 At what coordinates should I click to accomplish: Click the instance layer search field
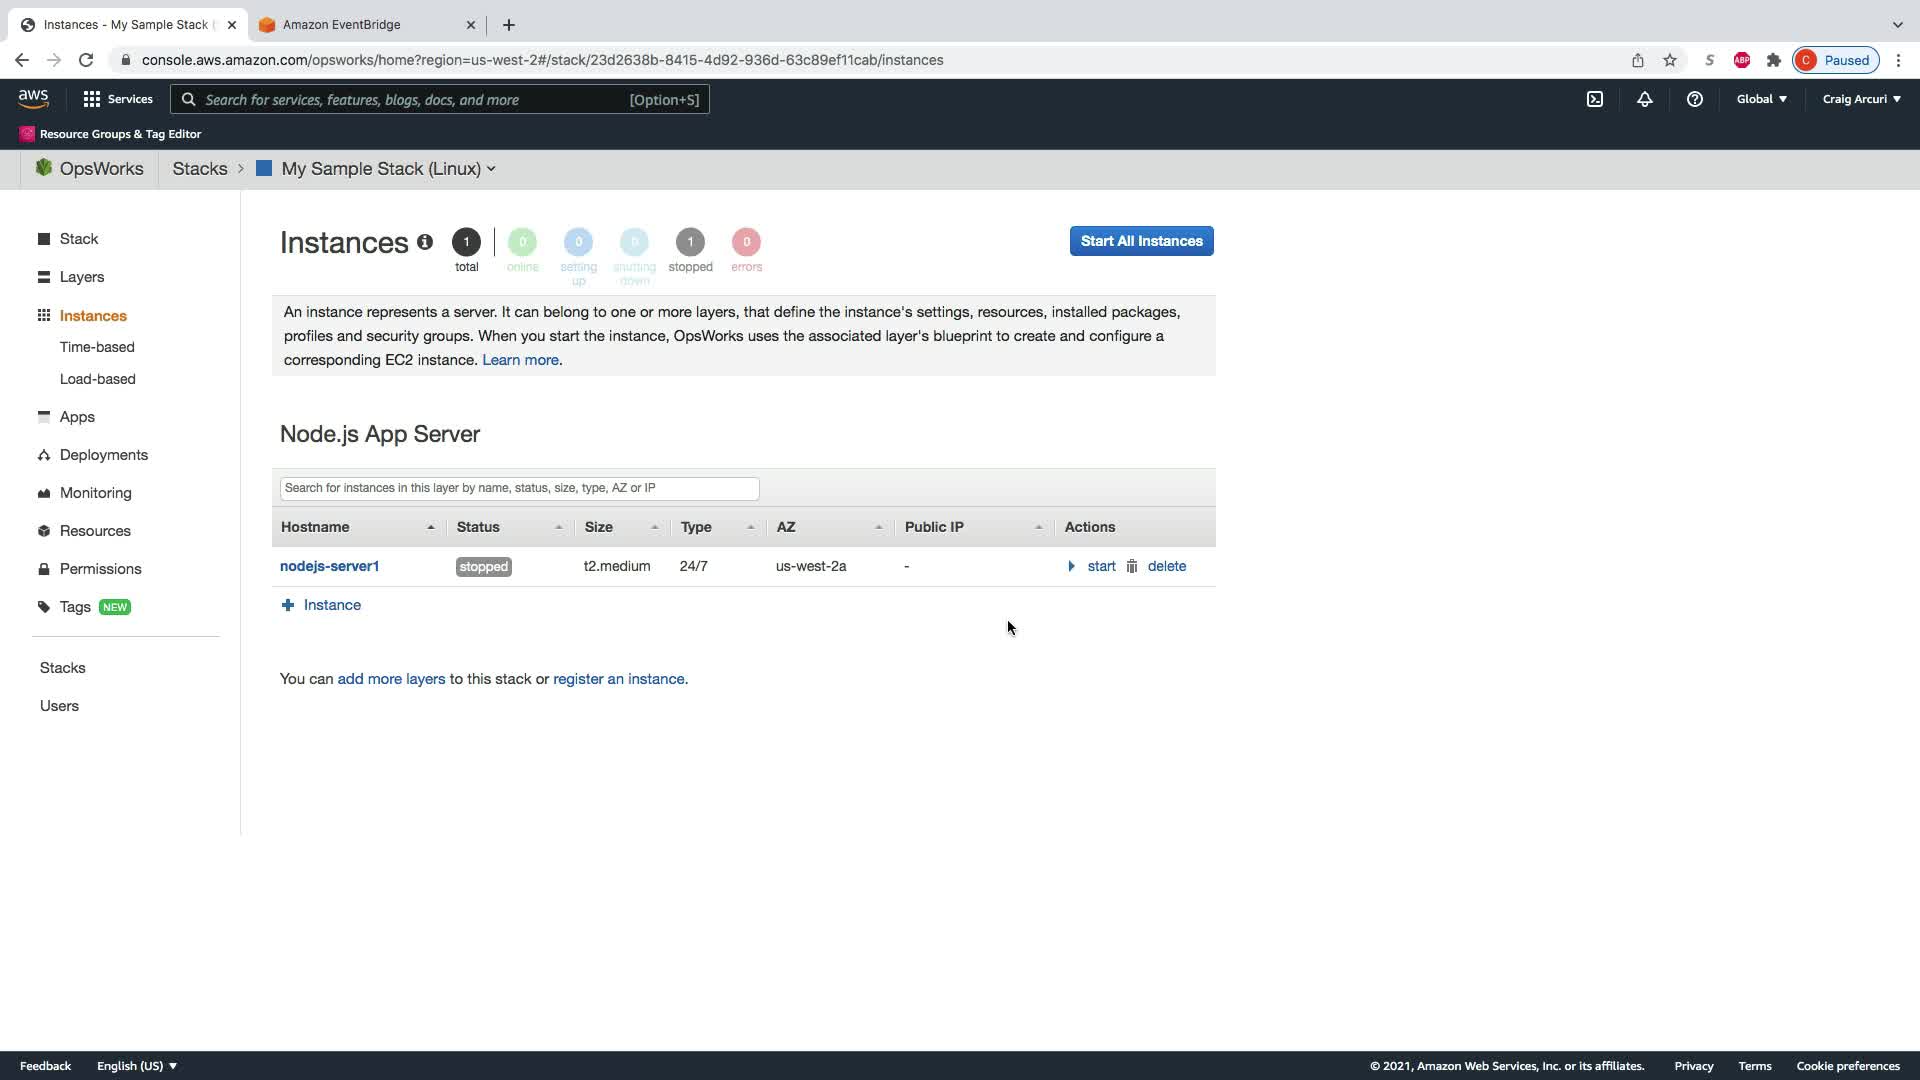519,488
